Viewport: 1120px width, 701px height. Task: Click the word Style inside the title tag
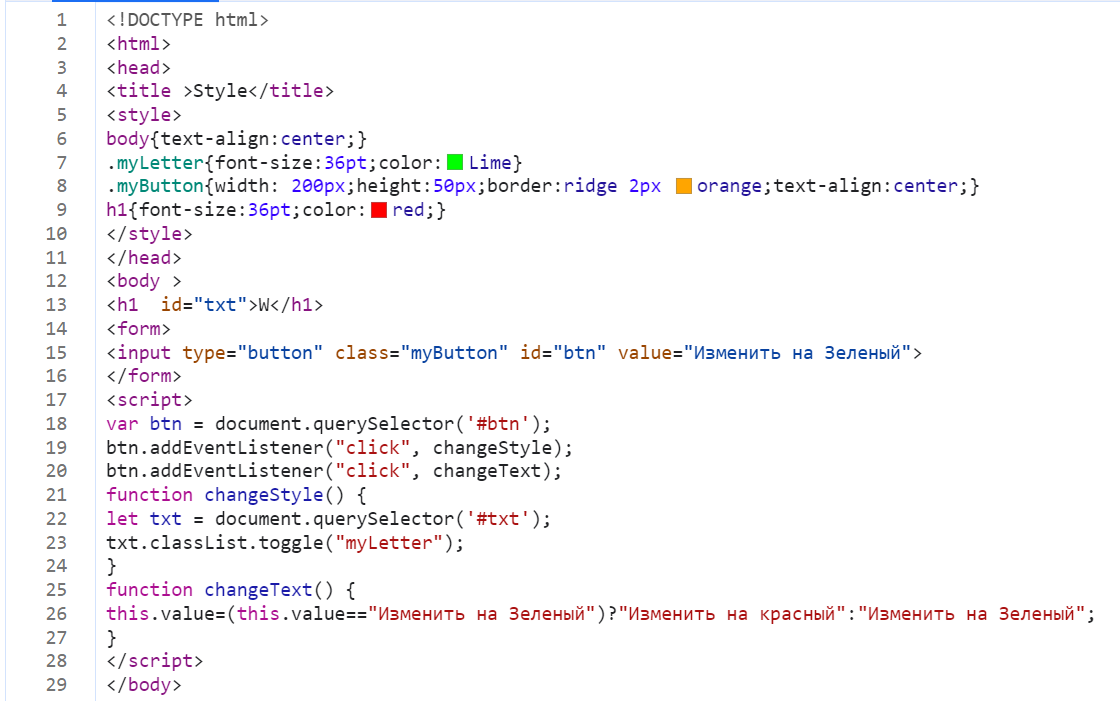coord(219,91)
